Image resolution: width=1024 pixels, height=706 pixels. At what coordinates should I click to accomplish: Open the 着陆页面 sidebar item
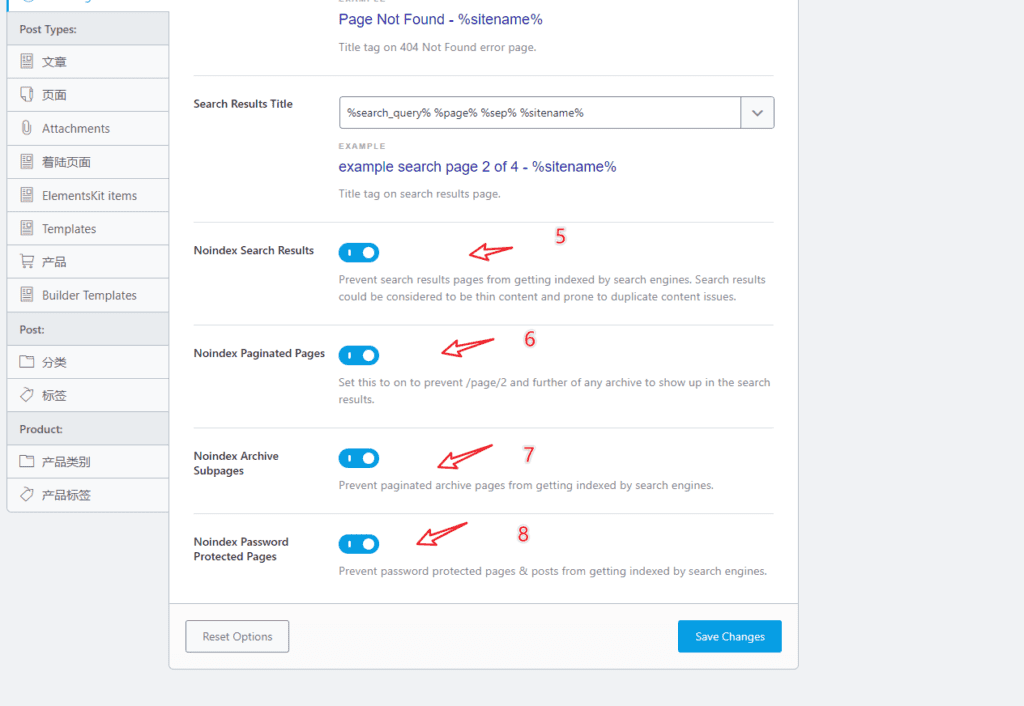tap(88, 162)
